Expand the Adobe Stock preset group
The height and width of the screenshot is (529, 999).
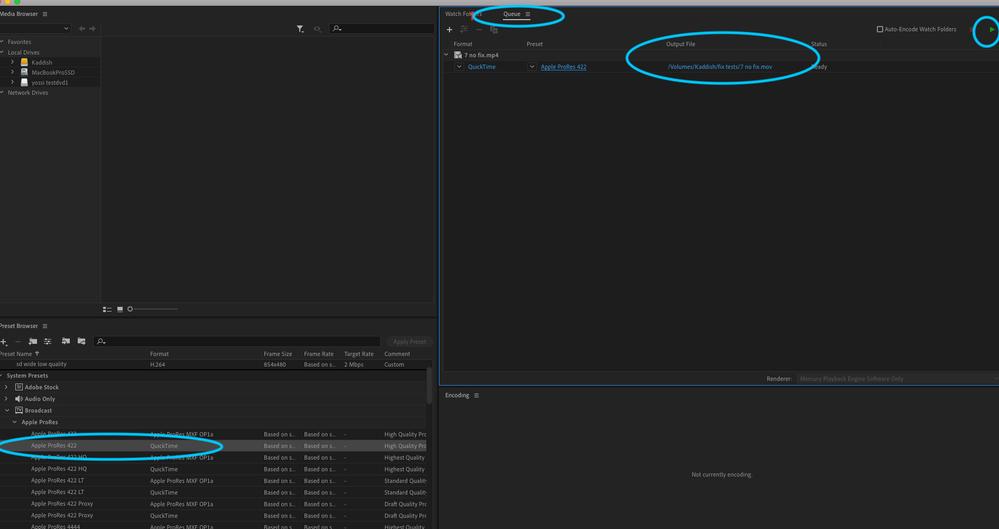7,388
